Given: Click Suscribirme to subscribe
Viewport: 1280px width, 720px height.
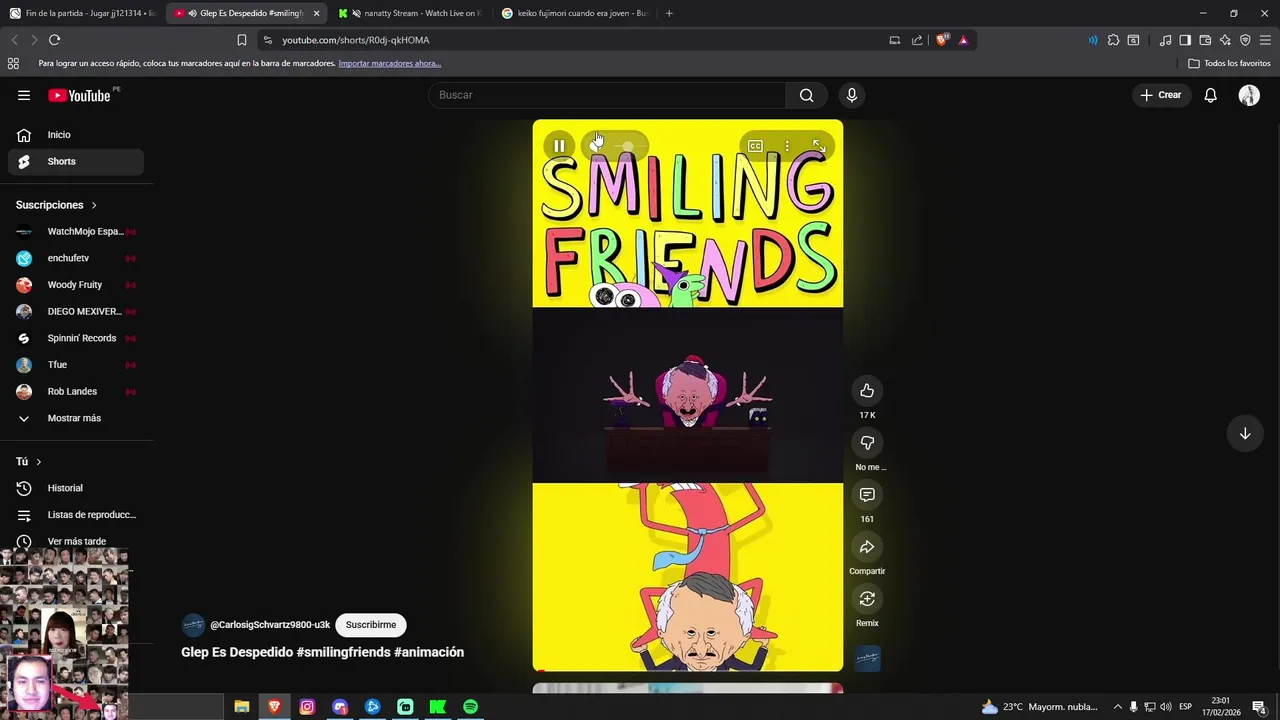Looking at the screenshot, I should (x=371, y=625).
